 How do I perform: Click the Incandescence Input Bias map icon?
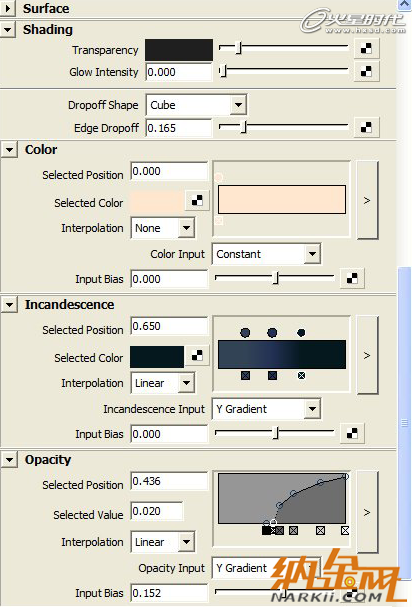pos(352,434)
